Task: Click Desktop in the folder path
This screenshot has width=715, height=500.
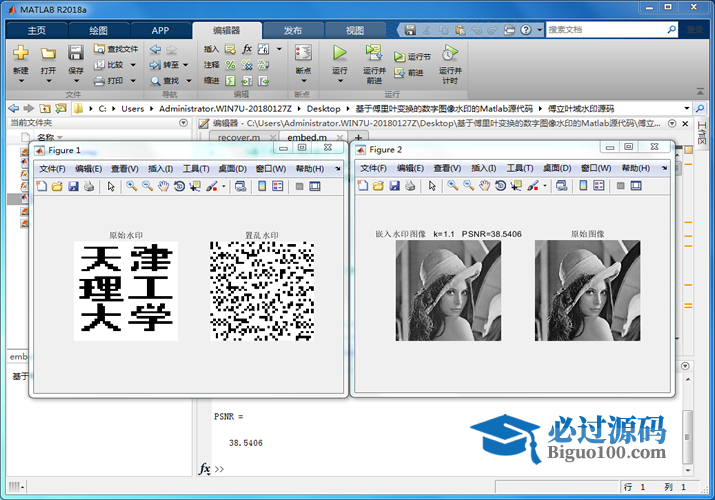Action: [323, 108]
